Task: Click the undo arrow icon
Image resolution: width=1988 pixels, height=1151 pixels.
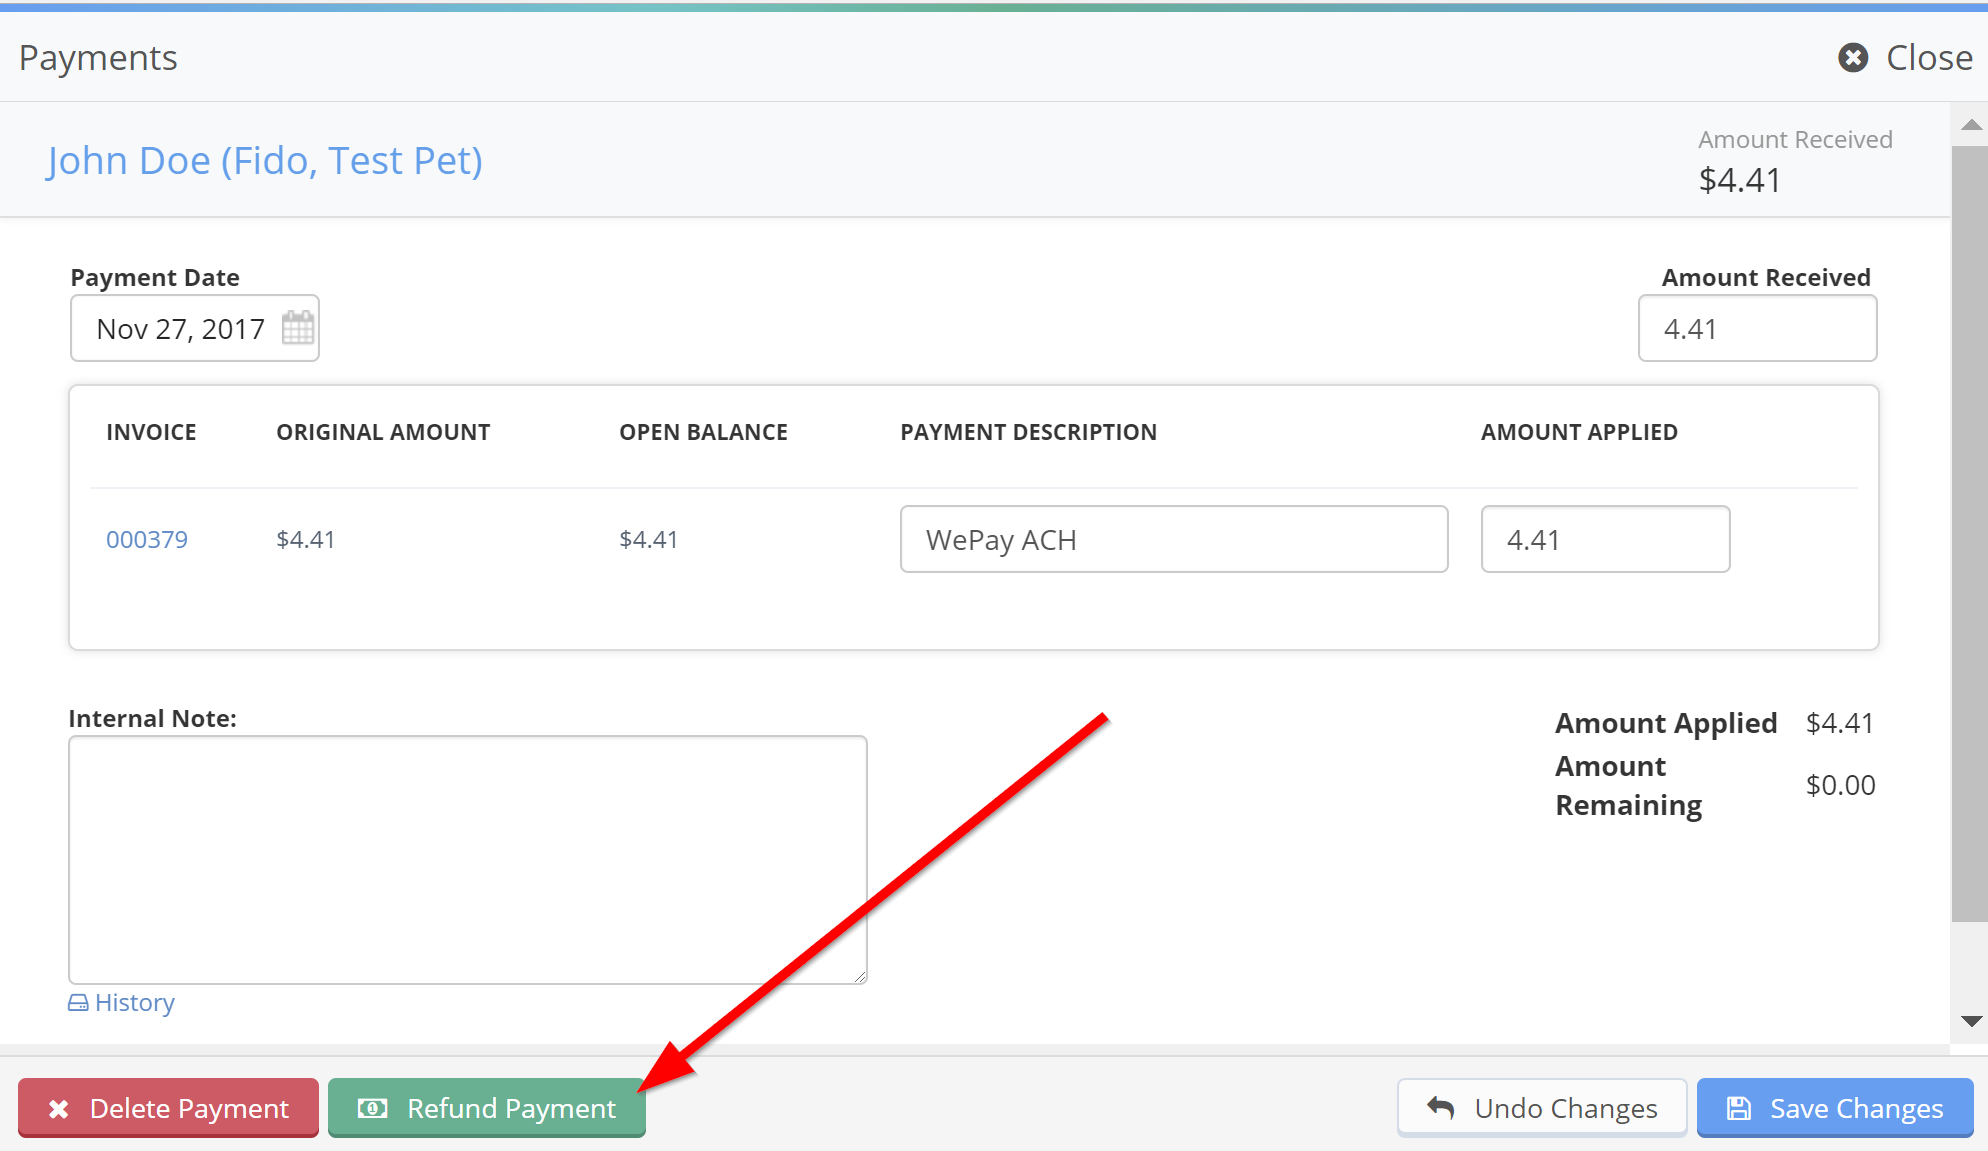Action: [1441, 1108]
